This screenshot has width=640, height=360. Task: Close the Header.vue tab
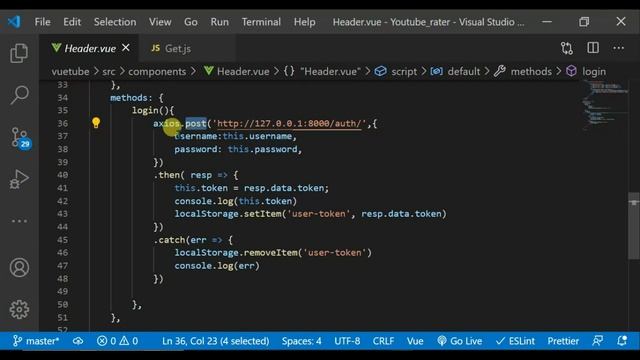(x=126, y=48)
